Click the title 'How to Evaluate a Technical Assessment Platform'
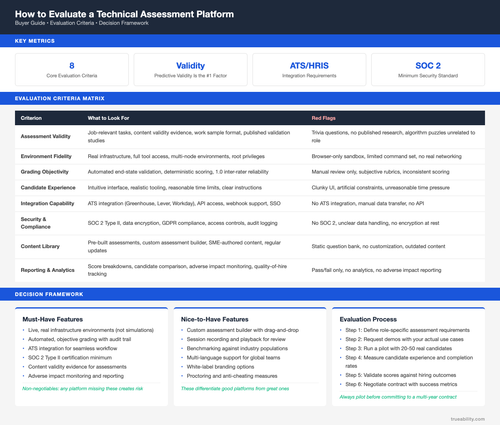The height and width of the screenshot is (425, 500). coord(124,14)
